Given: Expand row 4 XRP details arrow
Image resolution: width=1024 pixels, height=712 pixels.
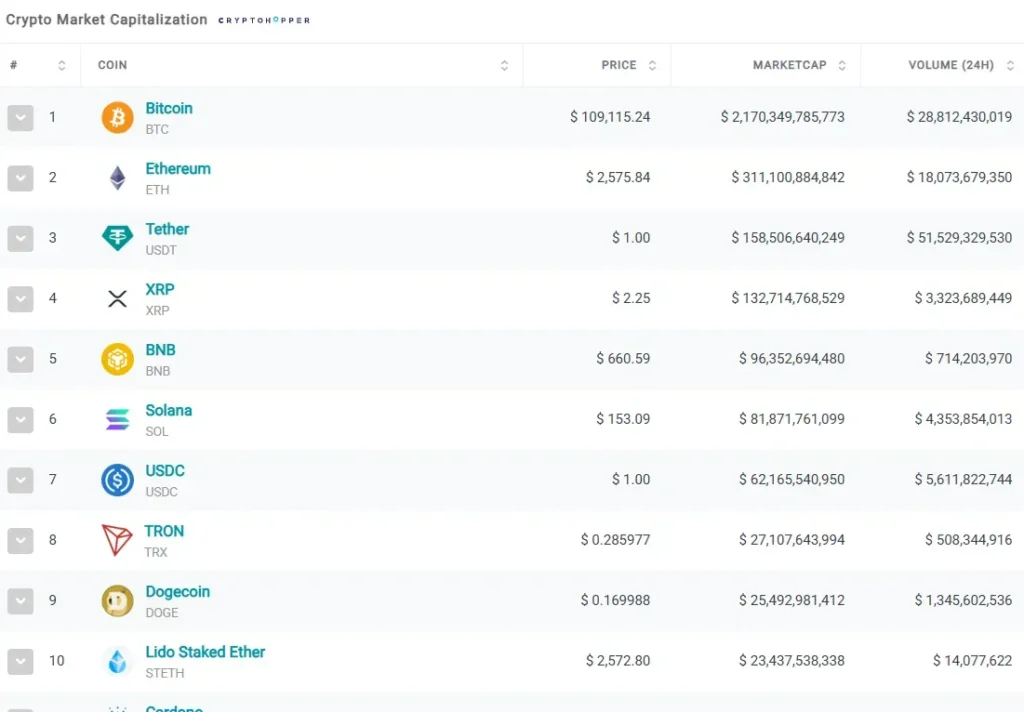Looking at the screenshot, I should pos(20,299).
